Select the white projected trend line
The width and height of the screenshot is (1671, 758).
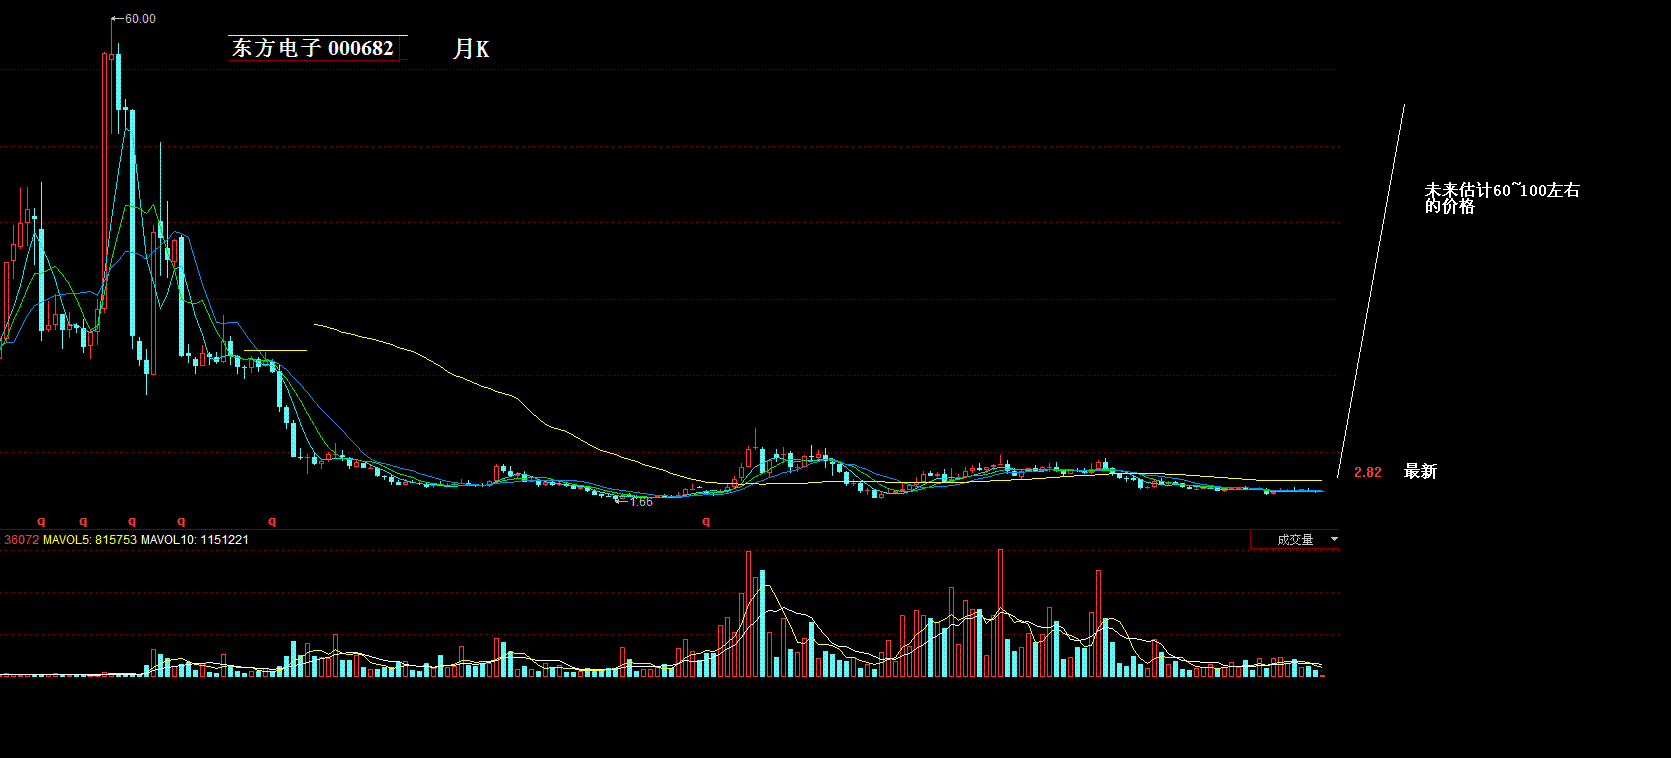click(1371, 291)
